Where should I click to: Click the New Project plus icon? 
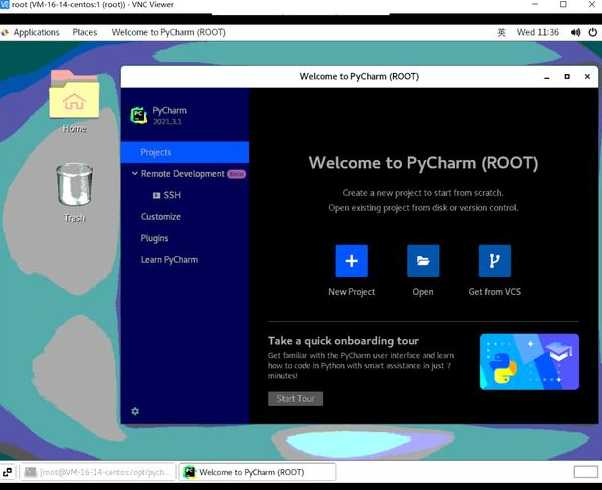point(351,261)
